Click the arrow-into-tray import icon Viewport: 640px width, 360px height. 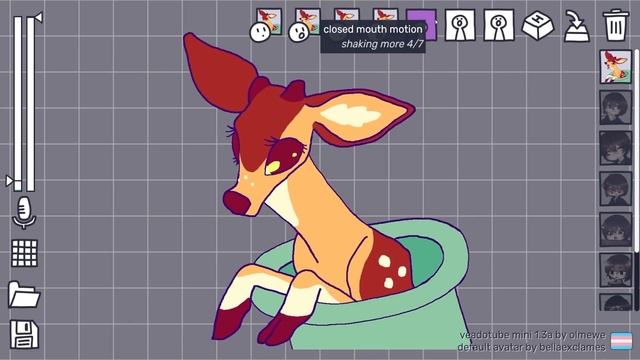(x=576, y=26)
